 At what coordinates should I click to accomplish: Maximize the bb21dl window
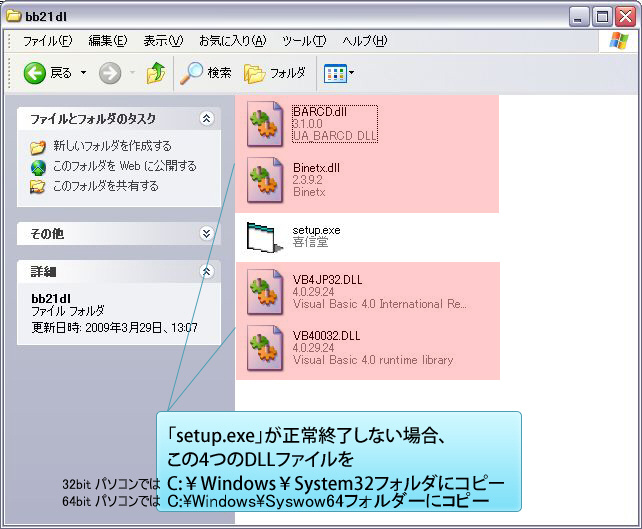tap(602, 17)
